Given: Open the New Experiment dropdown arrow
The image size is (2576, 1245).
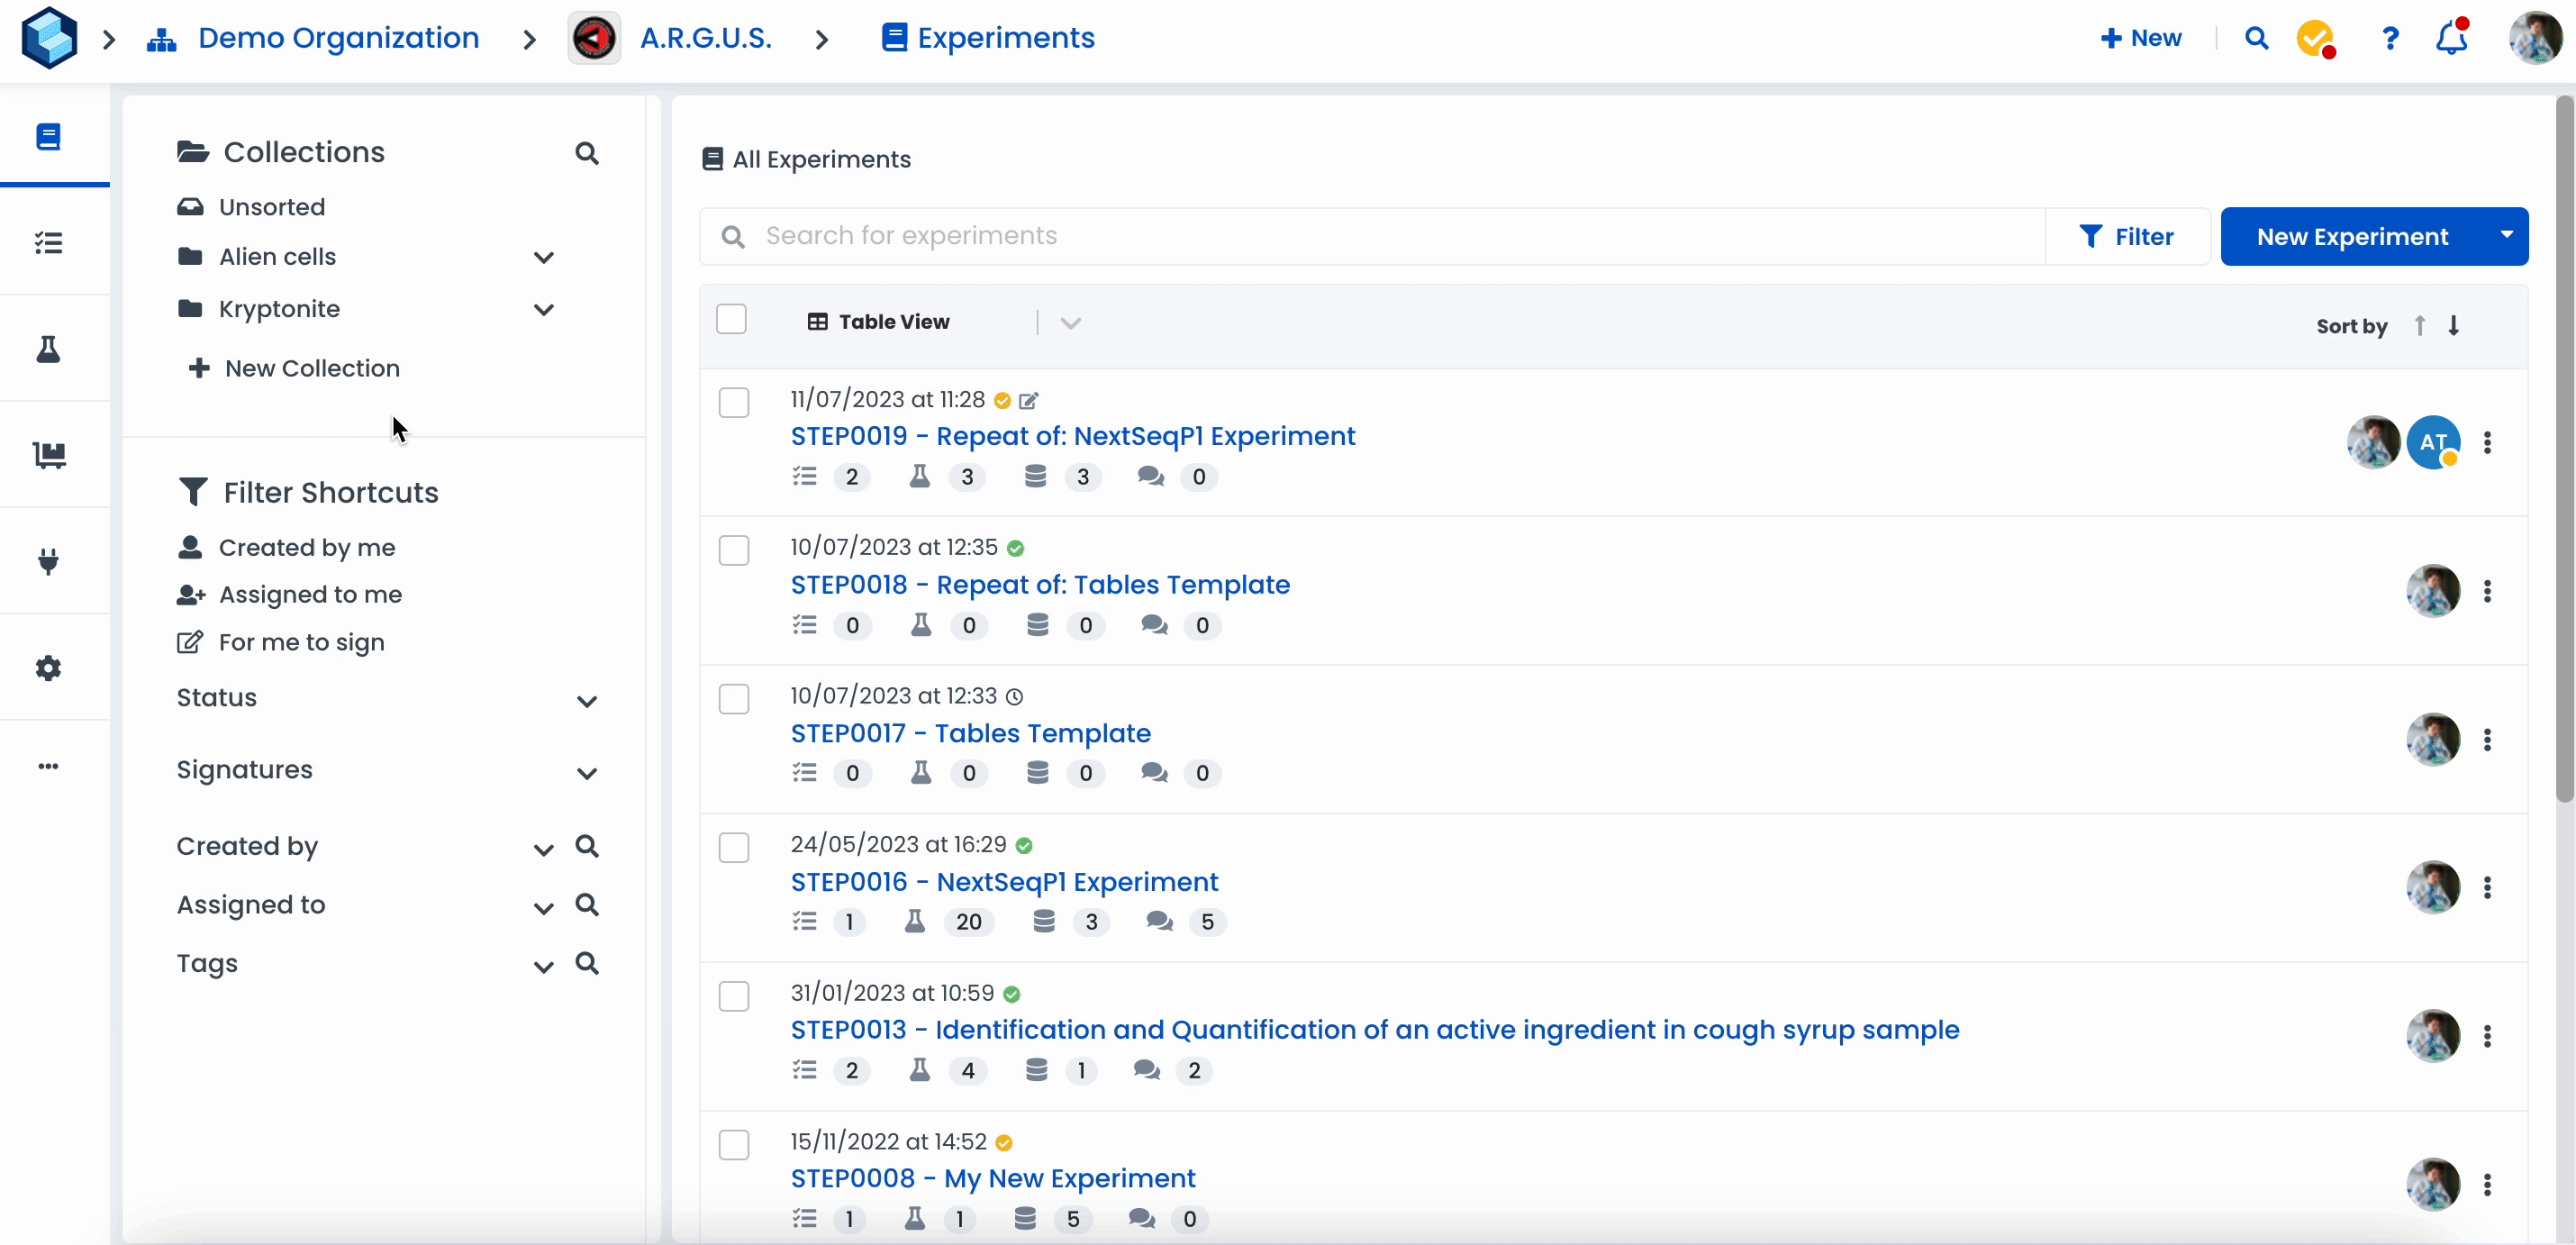Looking at the screenshot, I should click(2506, 236).
